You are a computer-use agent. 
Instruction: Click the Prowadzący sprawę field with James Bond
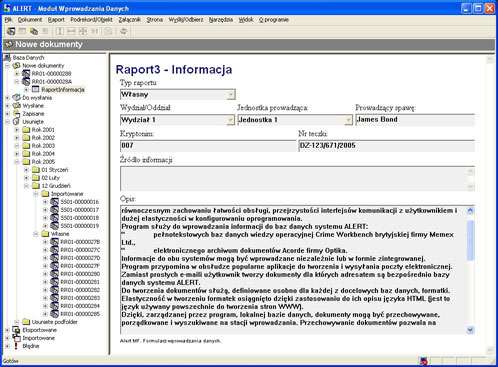tap(415, 120)
